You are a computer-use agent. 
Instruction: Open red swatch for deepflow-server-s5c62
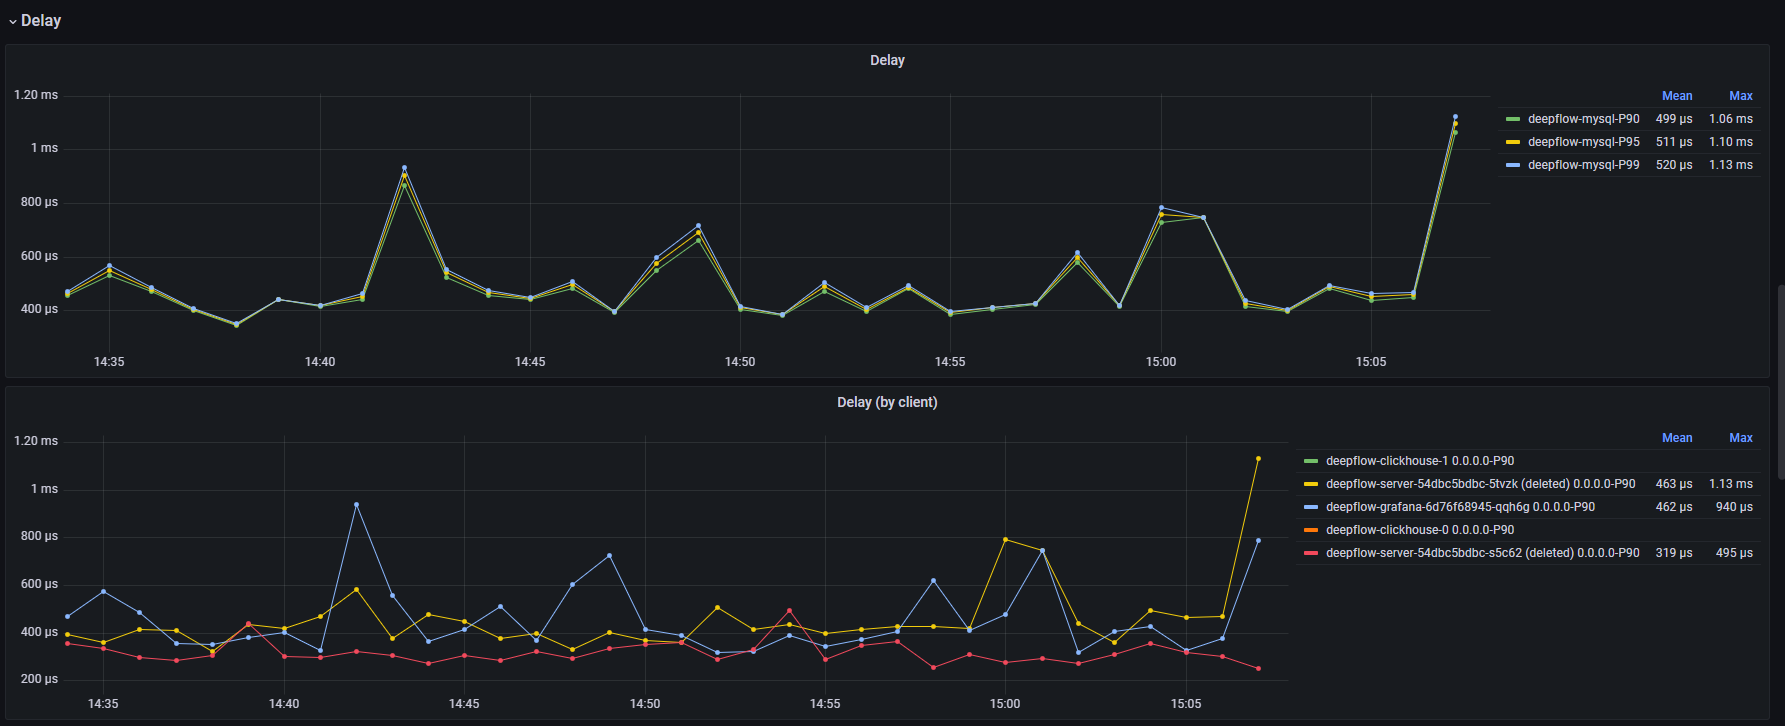[x=1311, y=553]
